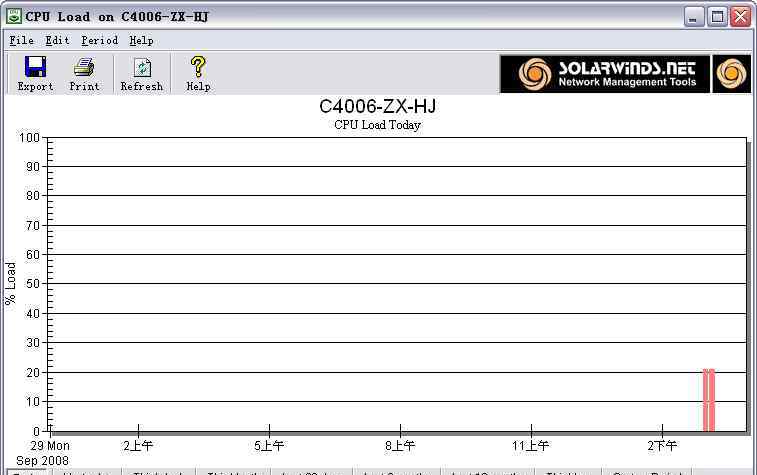The image size is (757, 475).
Task: Maximize the CPU Load window
Action: [717, 17]
